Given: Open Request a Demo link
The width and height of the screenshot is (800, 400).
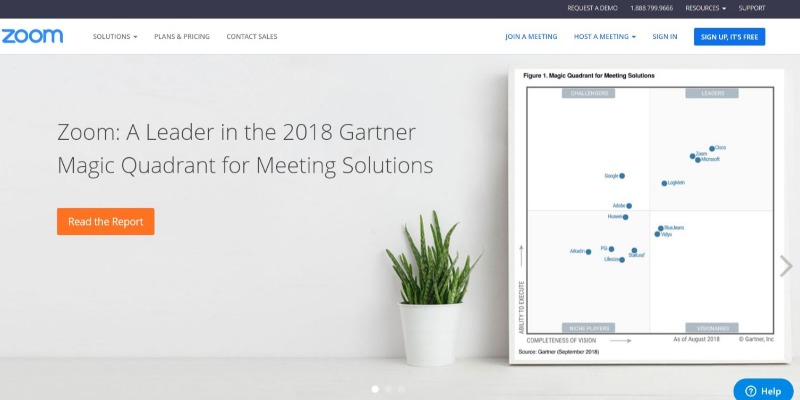Looking at the screenshot, I should click(592, 8).
